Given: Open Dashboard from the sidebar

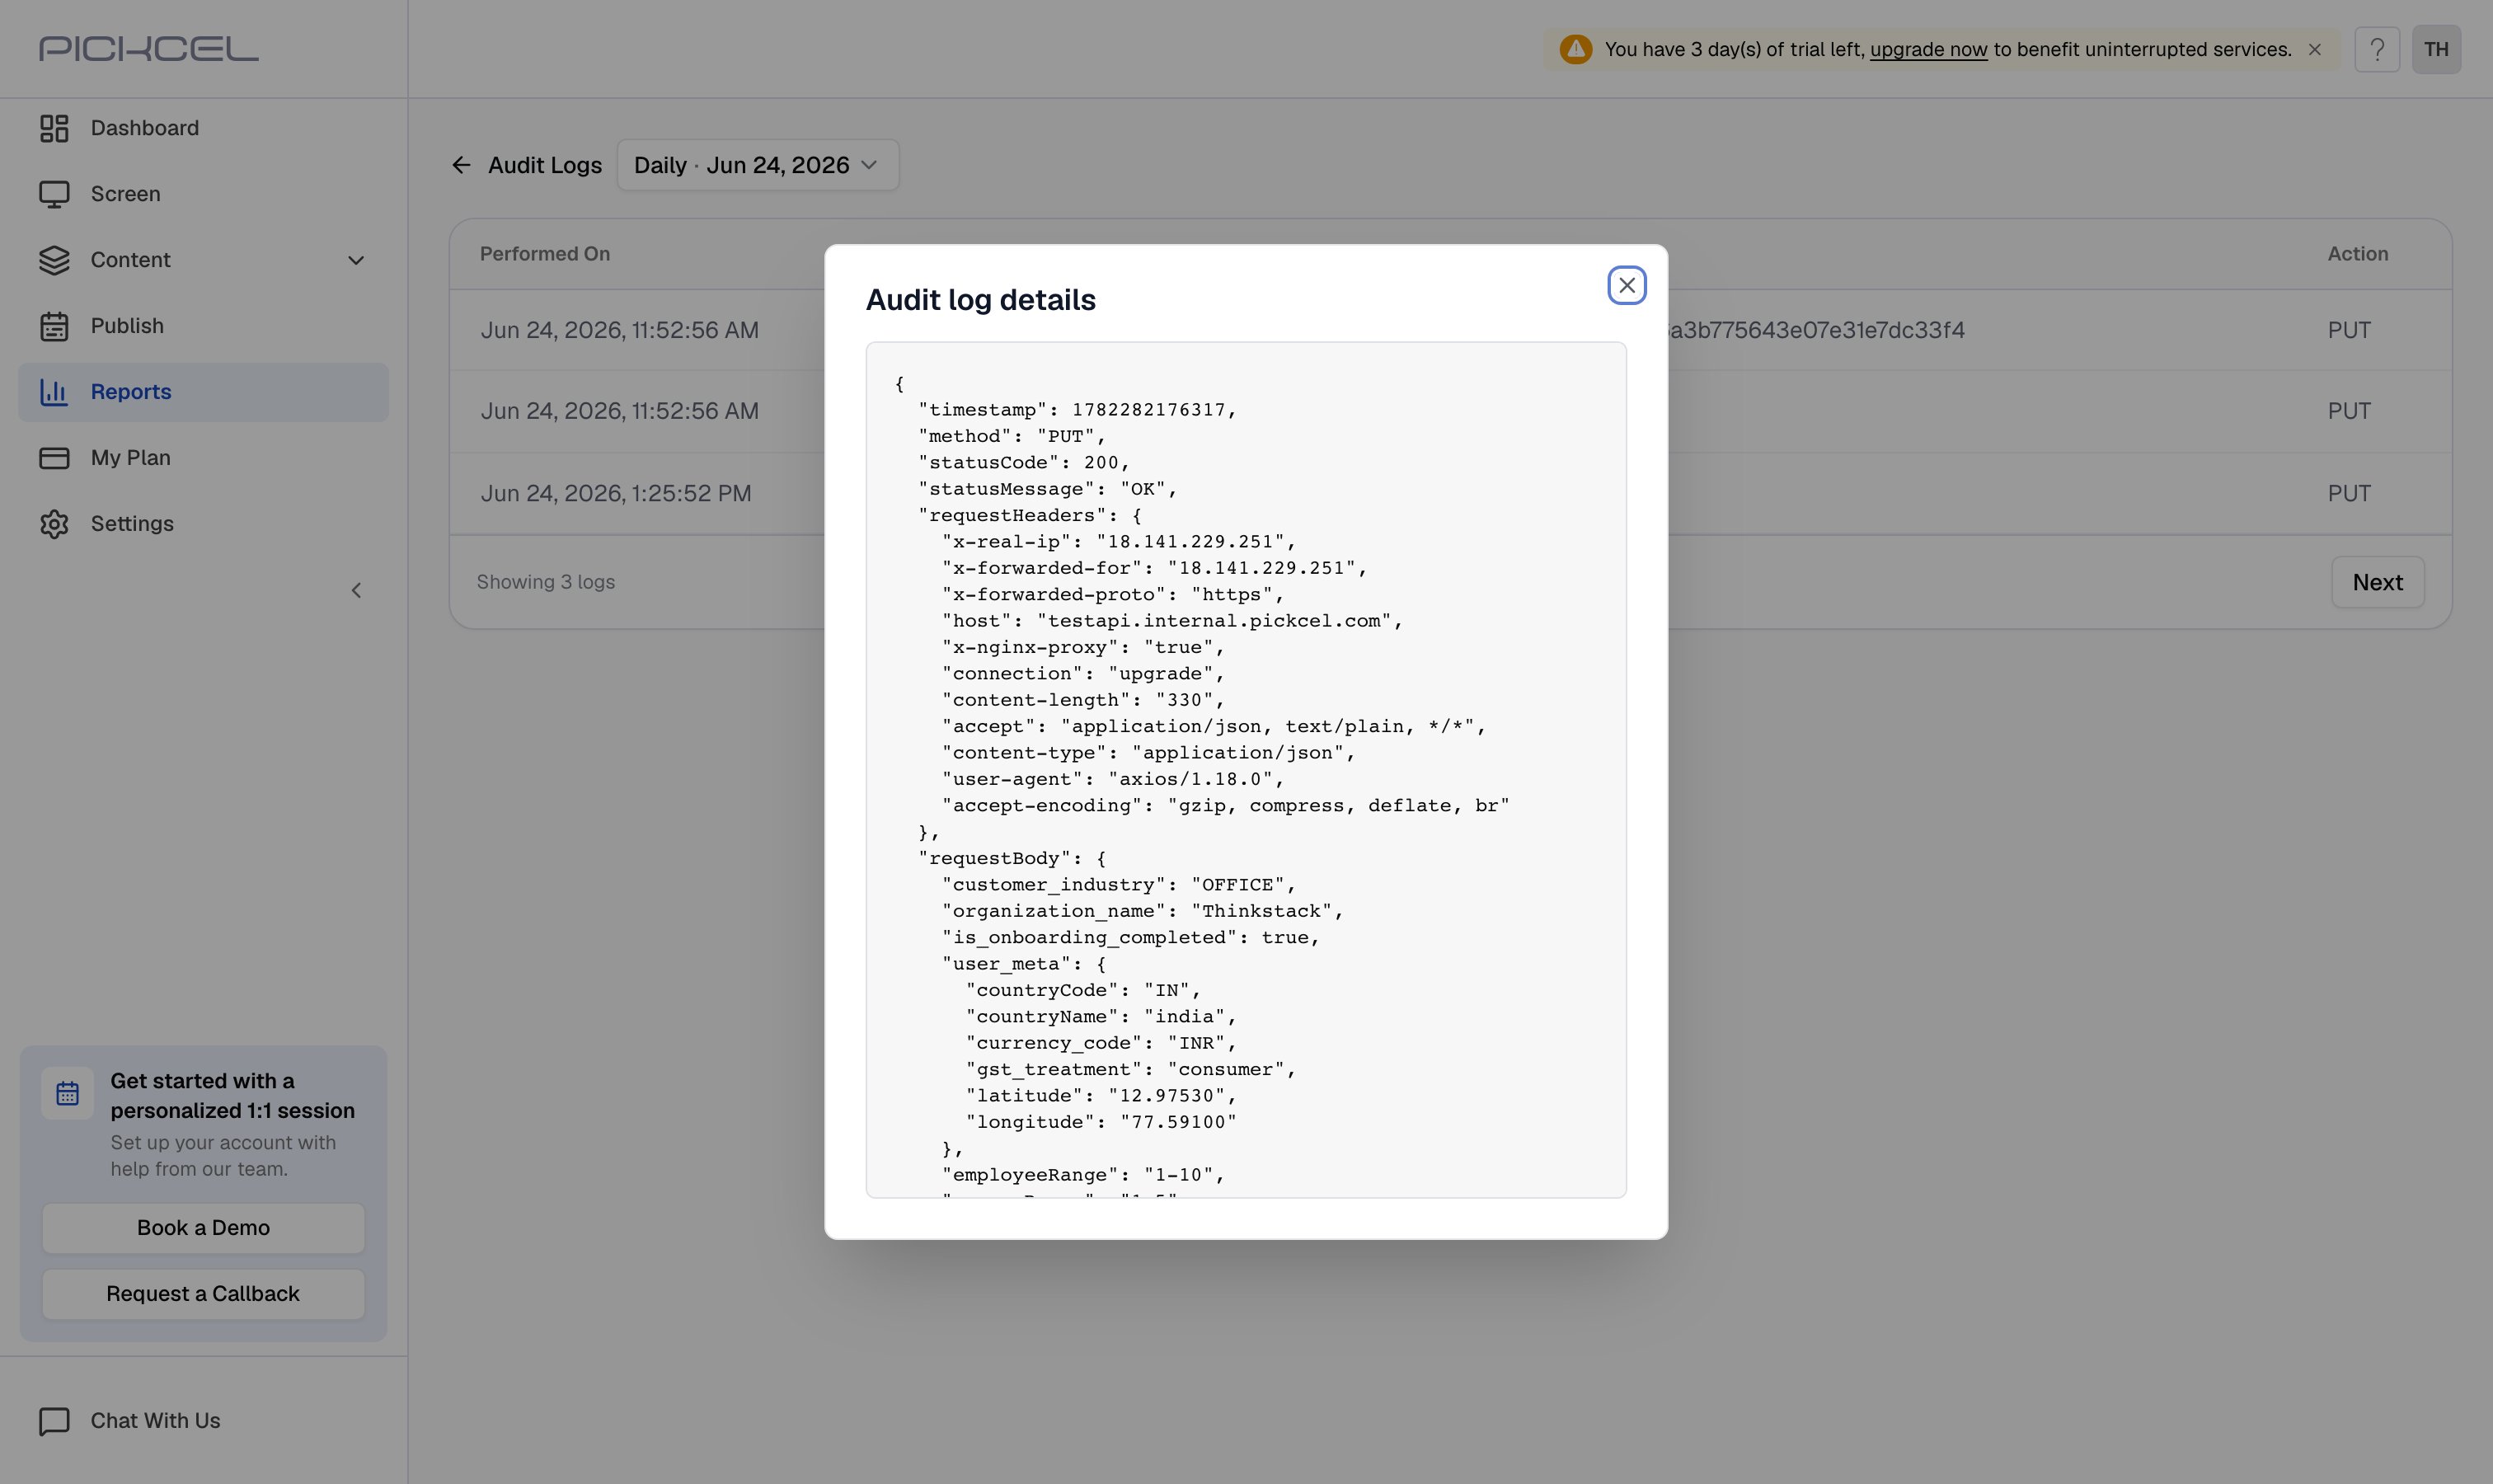Looking at the screenshot, I should point(203,128).
